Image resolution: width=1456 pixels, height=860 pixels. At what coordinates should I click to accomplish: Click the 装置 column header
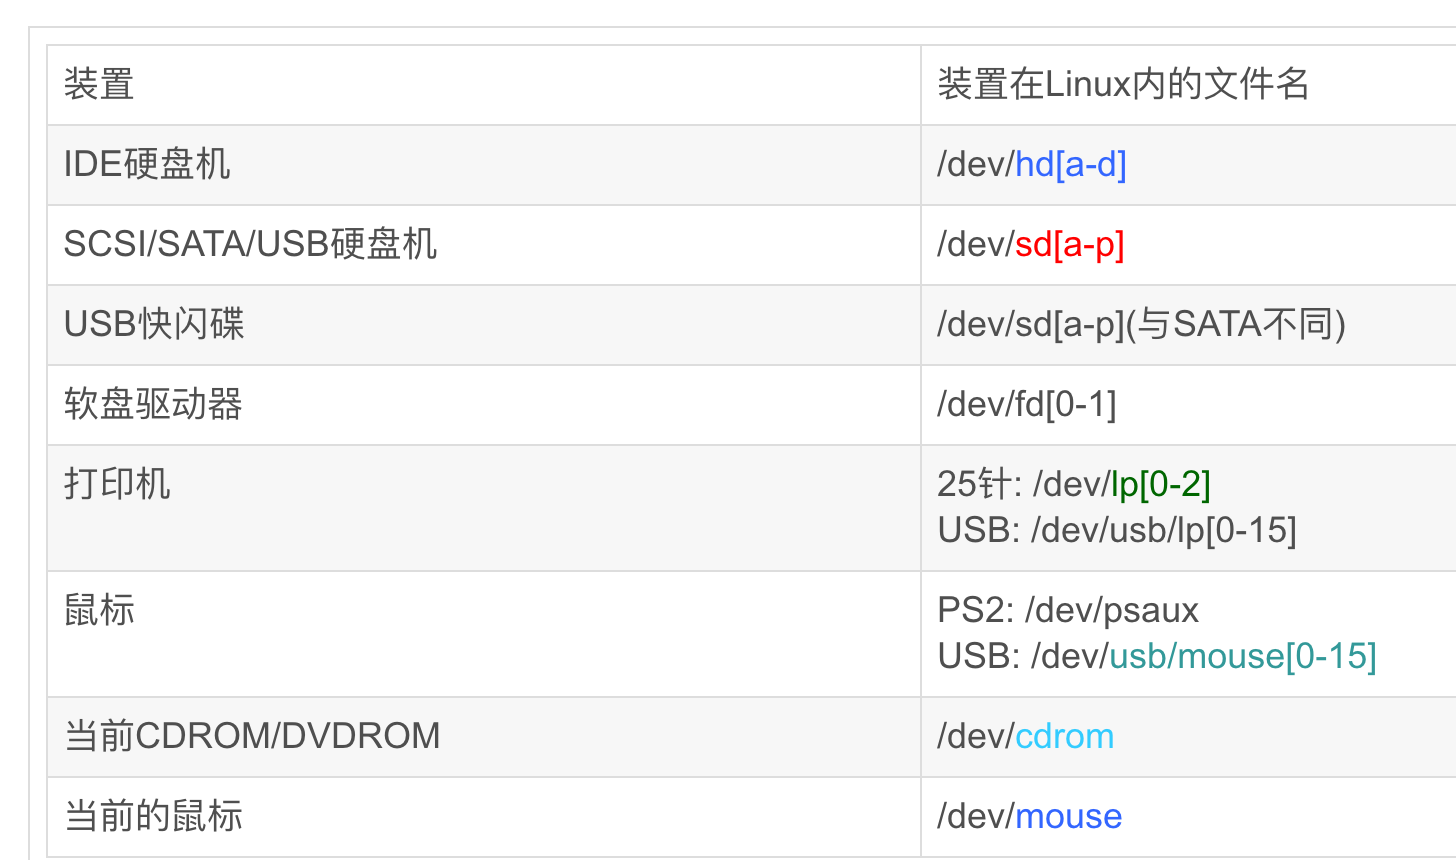click(x=99, y=84)
